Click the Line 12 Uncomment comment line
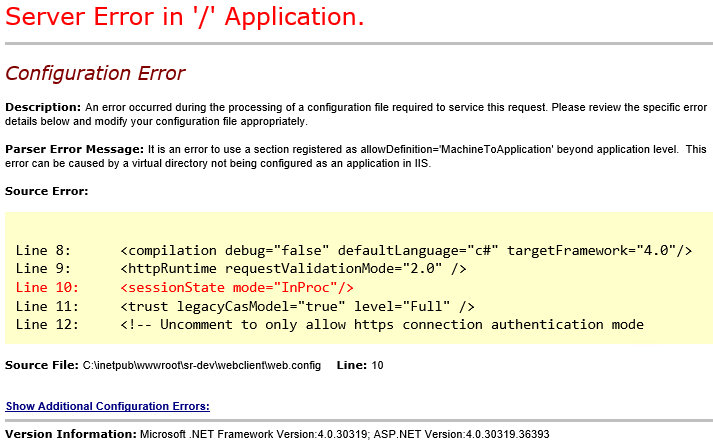713x447 pixels. (x=330, y=324)
